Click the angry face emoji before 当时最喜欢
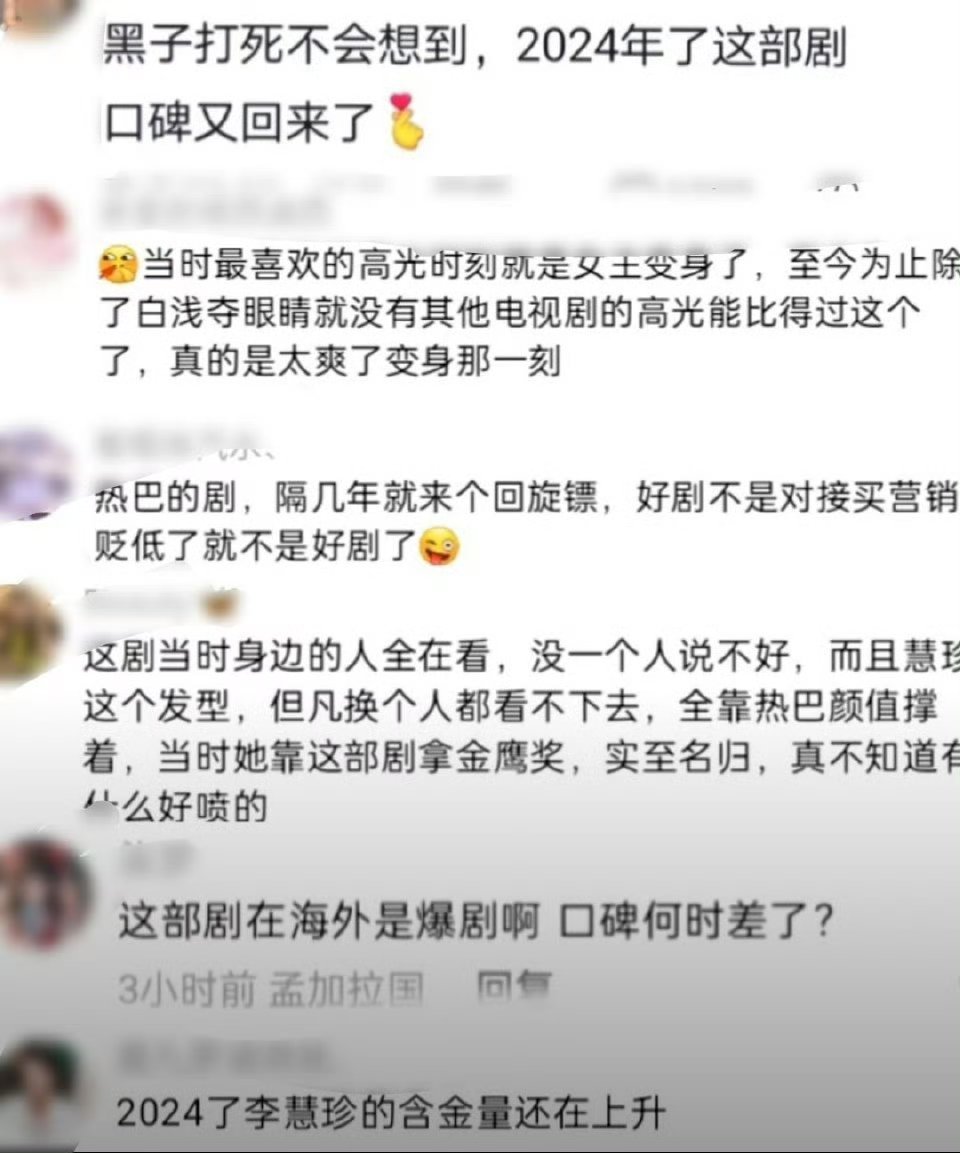This screenshot has width=960, height=1153. point(118,265)
